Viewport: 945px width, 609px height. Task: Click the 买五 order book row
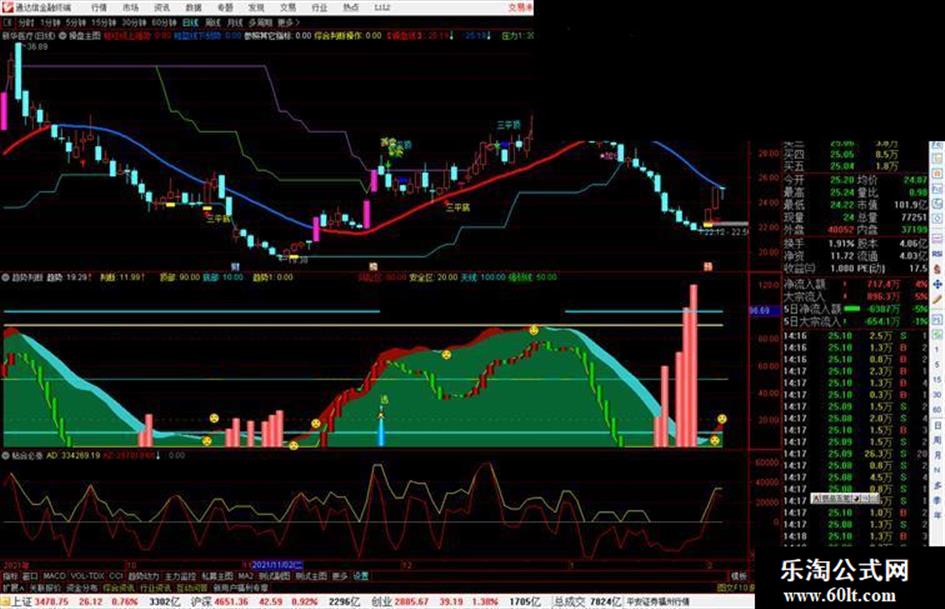click(841, 166)
